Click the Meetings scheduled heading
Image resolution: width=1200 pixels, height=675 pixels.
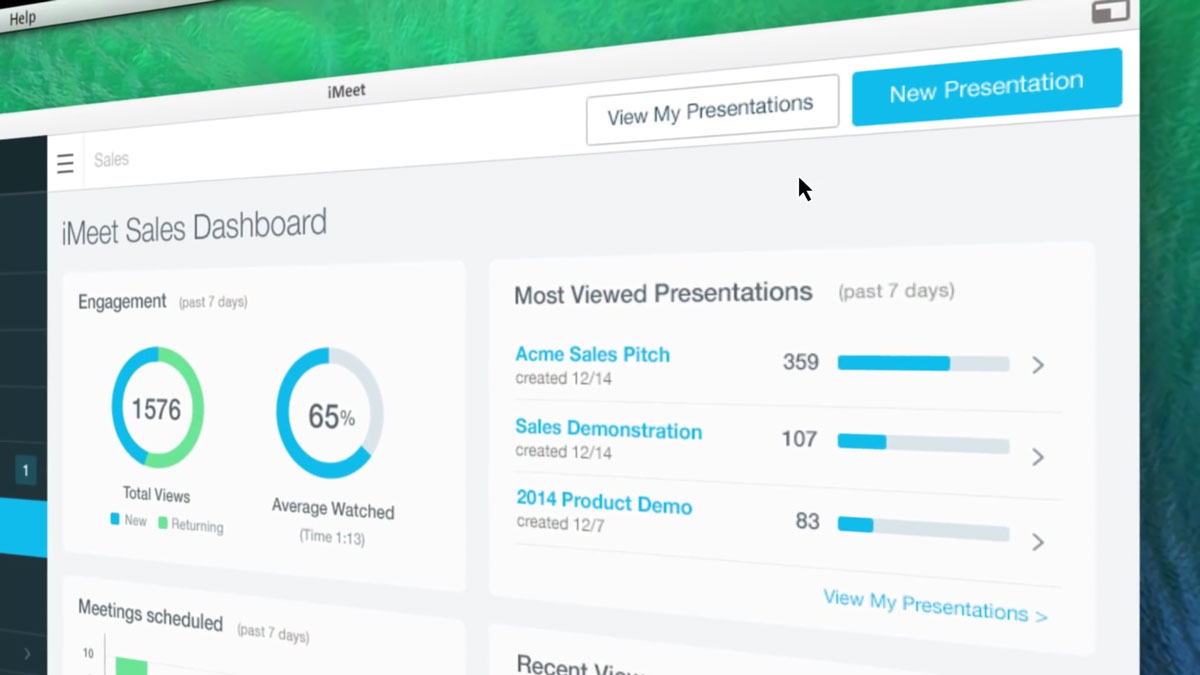click(x=150, y=614)
